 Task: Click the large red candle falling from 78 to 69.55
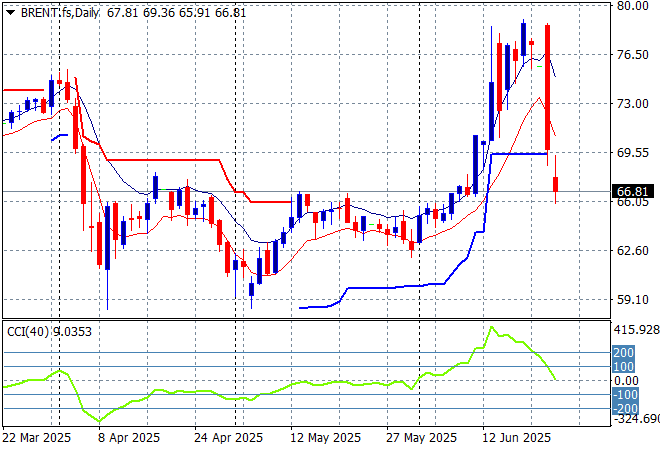pos(548,87)
